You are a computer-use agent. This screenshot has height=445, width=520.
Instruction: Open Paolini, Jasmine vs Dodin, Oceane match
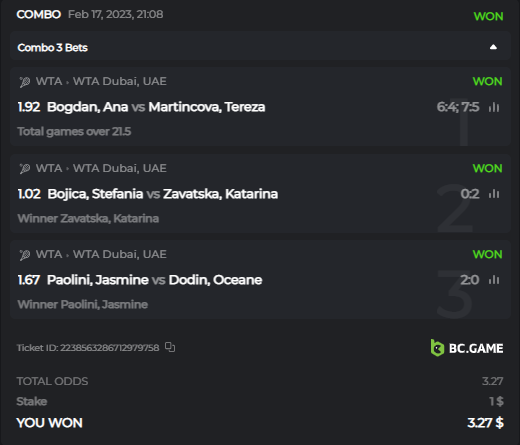tap(154, 280)
